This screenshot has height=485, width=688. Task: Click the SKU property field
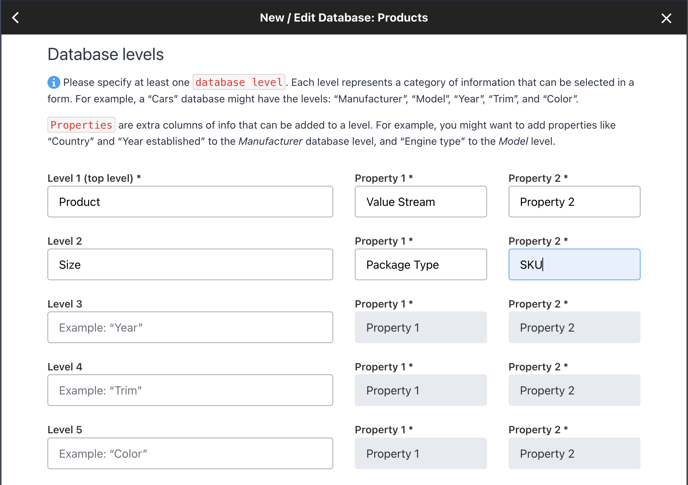click(574, 264)
